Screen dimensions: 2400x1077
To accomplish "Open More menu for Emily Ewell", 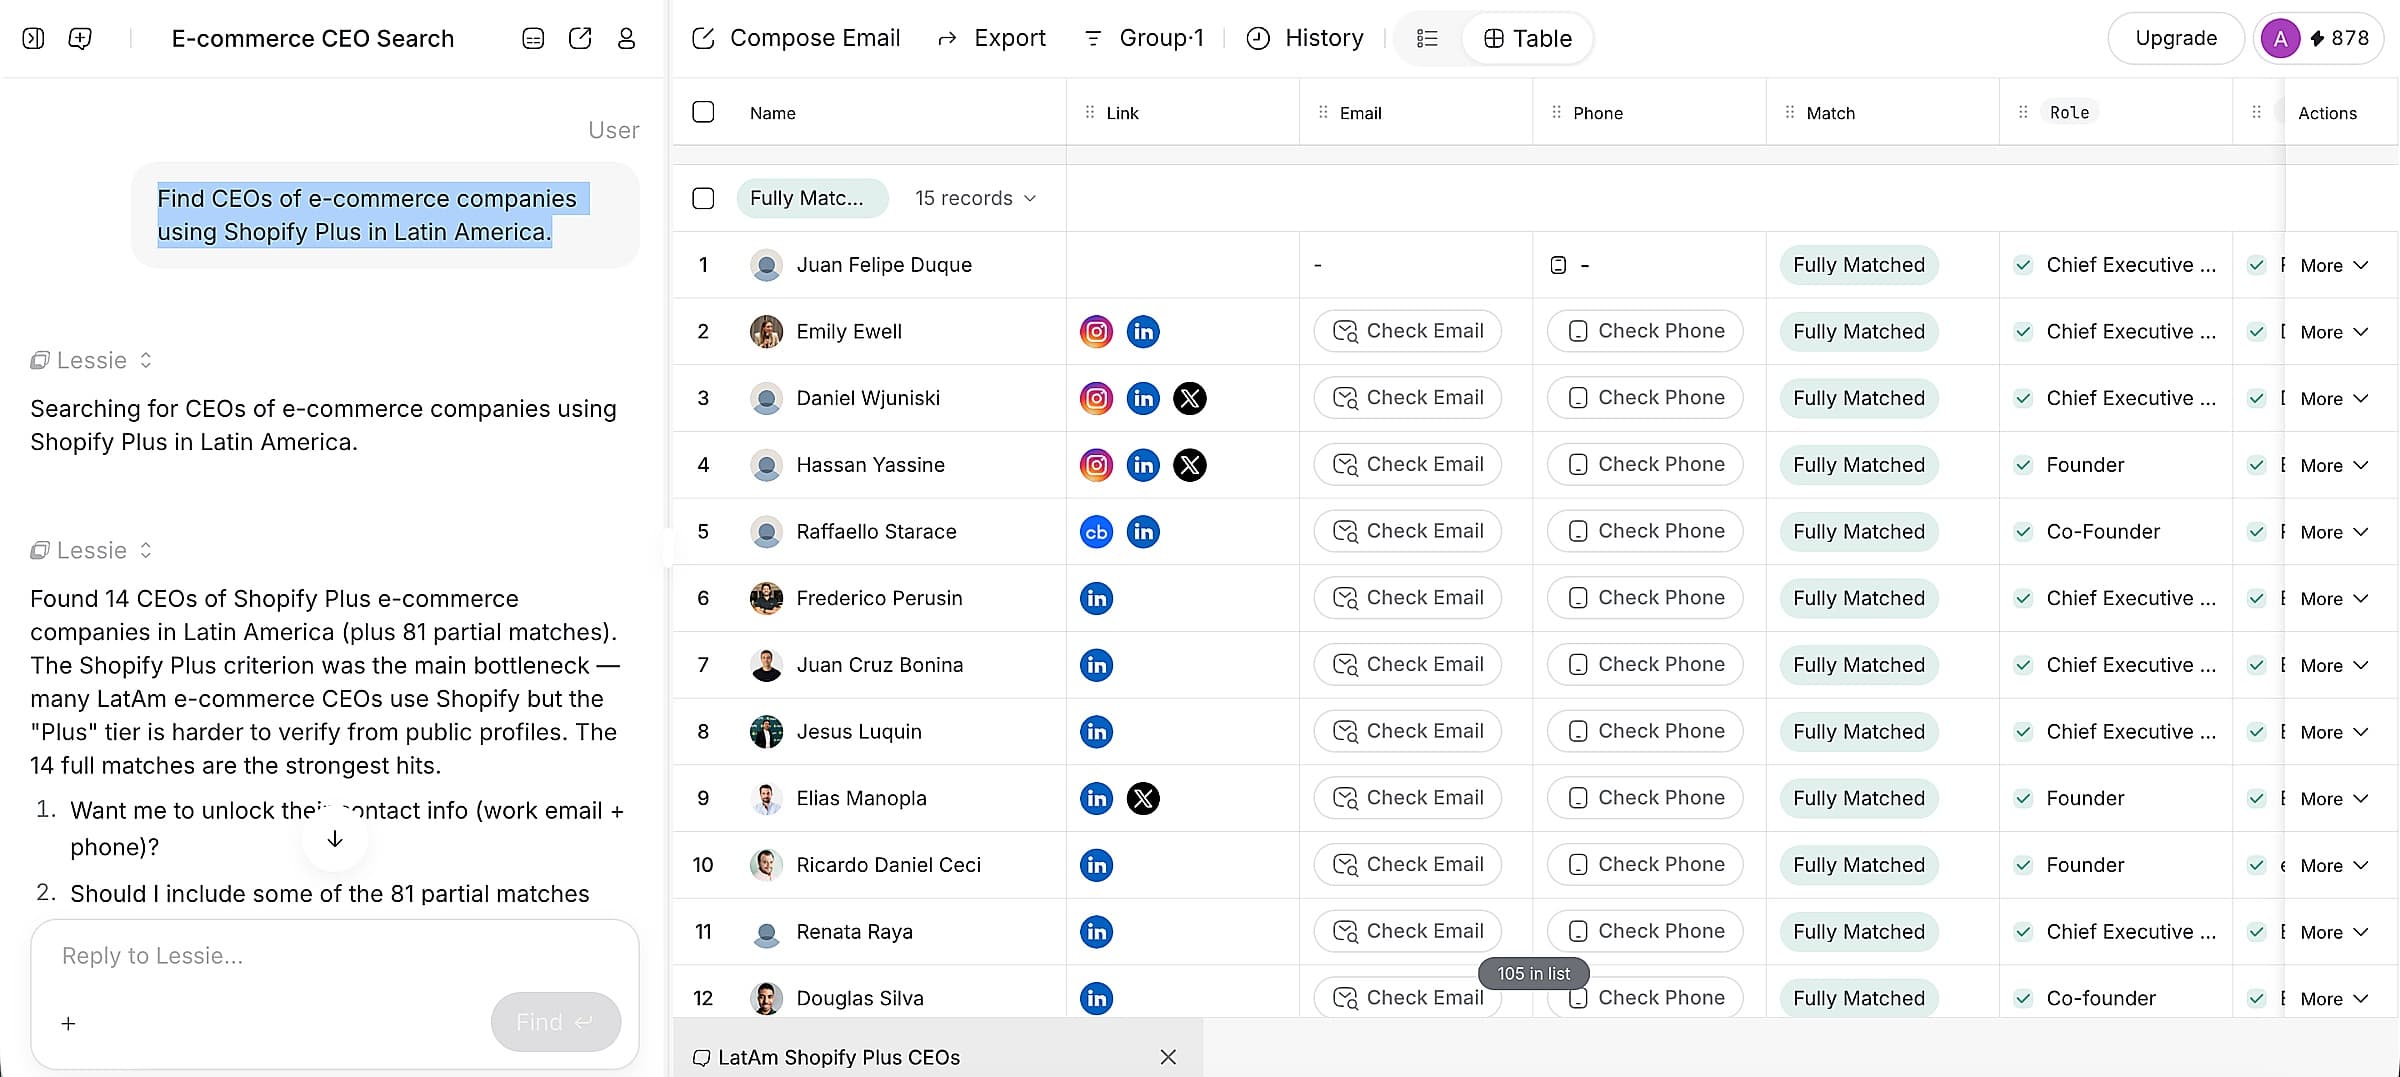I will [x=2334, y=331].
